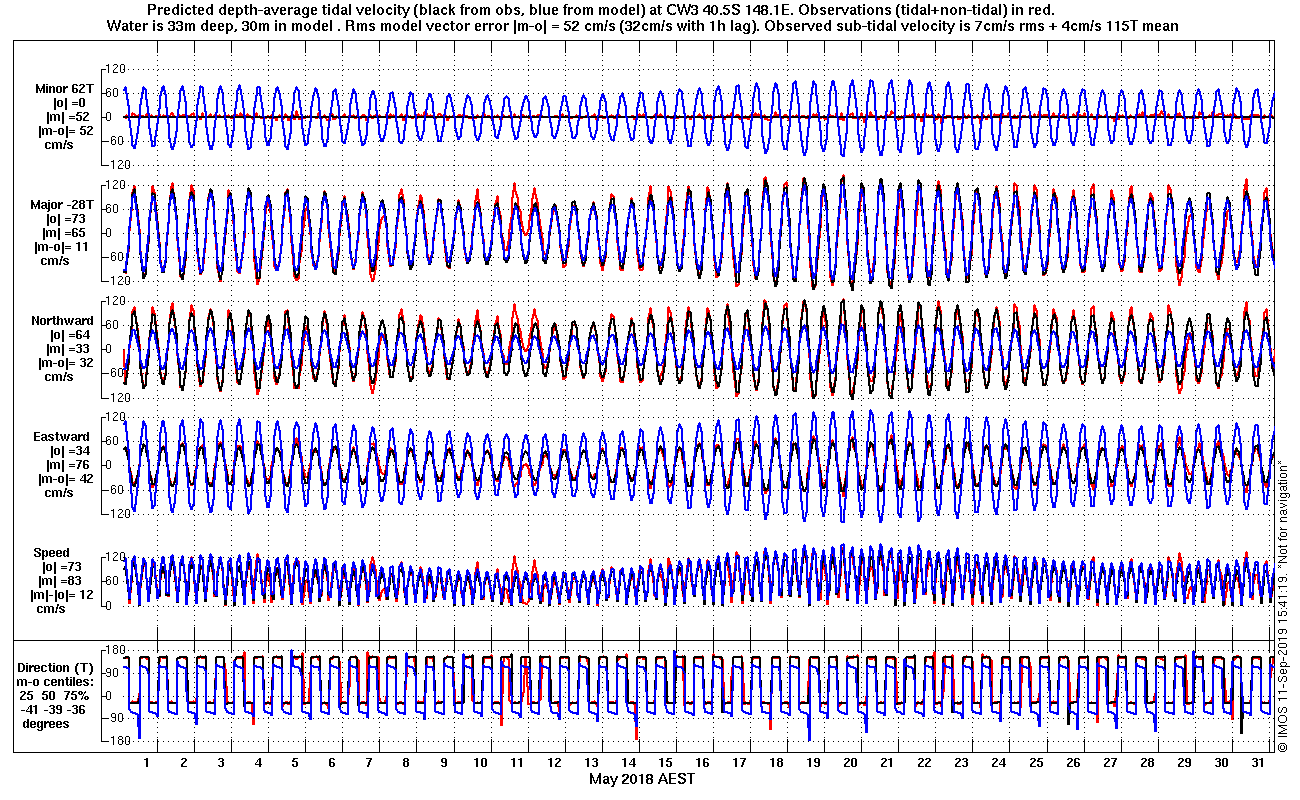
Task: Select '|m| =52' in the Minor panel
Action: pyautogui.click(x=66, y=116)
